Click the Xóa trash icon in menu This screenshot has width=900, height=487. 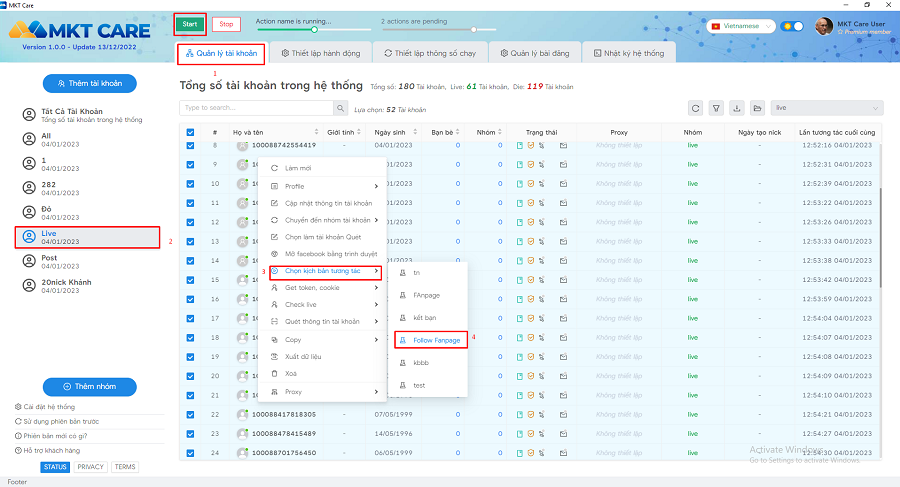click(275, 373)
